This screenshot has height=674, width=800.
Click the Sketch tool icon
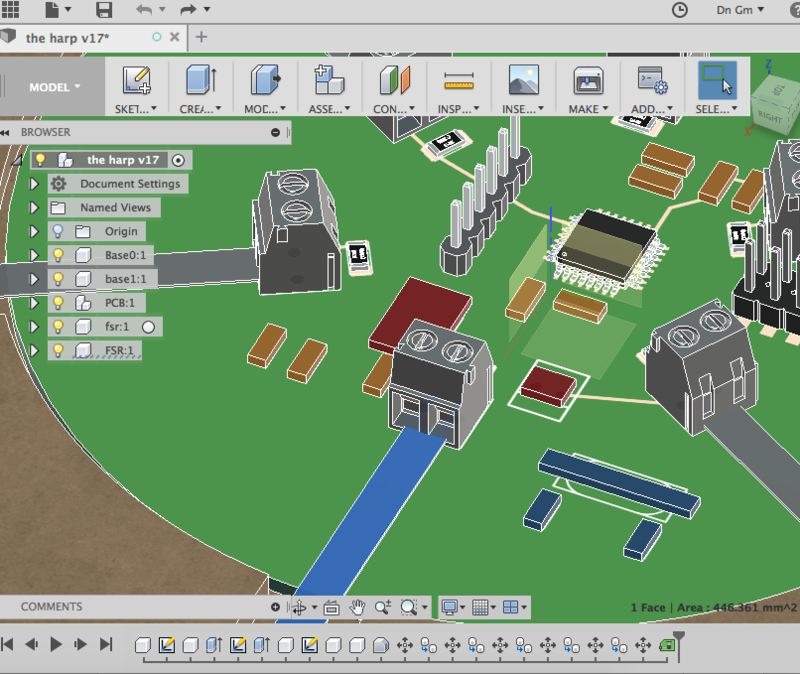pyautogui.click(x=135, y=81)
